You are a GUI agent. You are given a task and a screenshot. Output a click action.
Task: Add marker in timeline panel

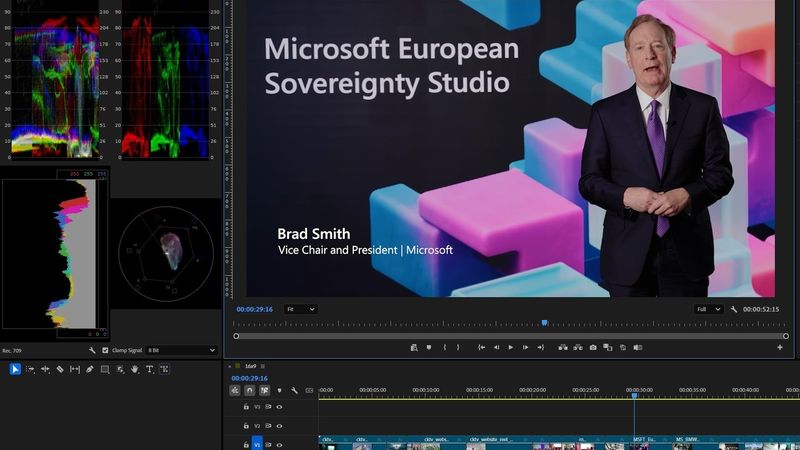point(279,390)
